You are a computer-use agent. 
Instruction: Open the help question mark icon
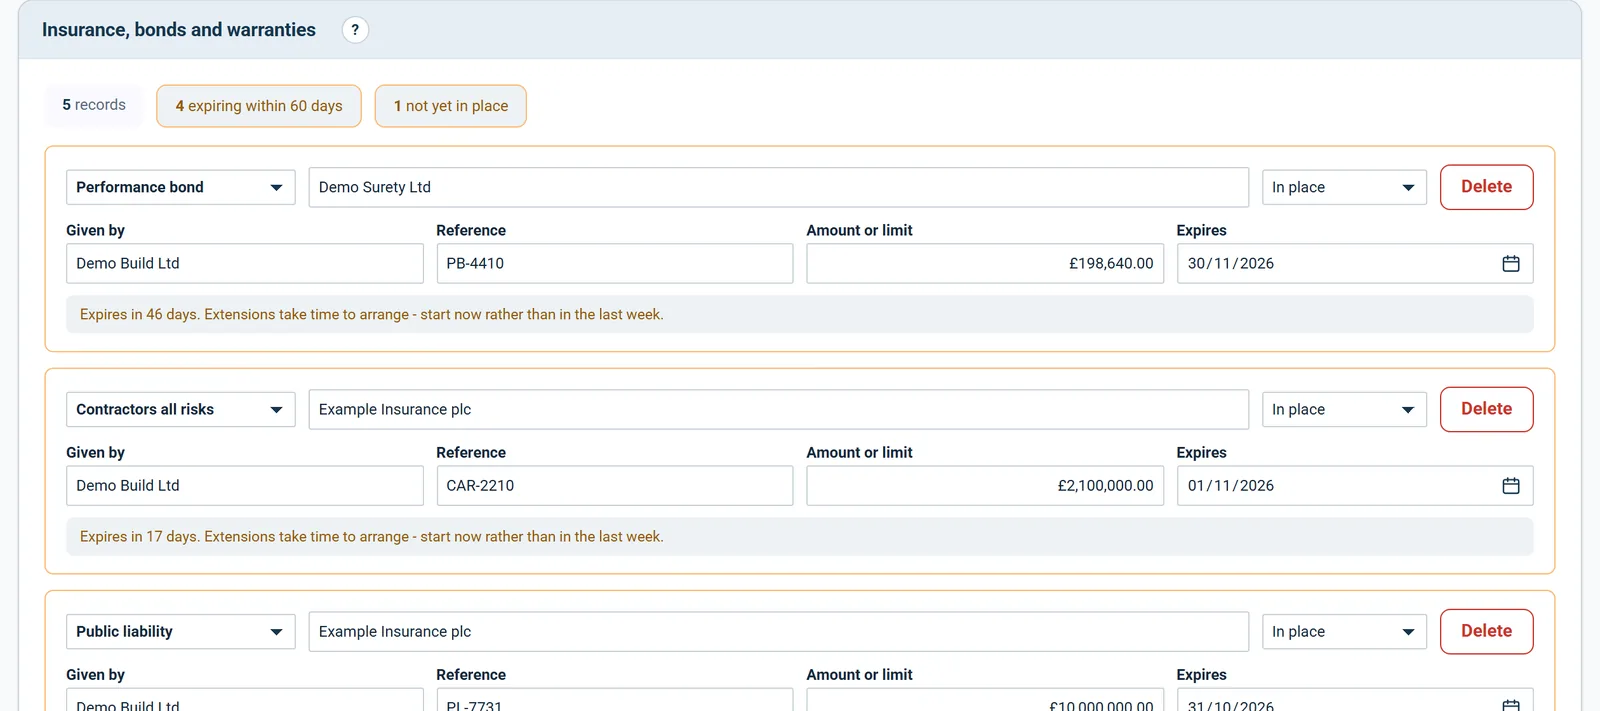(355, 30)
